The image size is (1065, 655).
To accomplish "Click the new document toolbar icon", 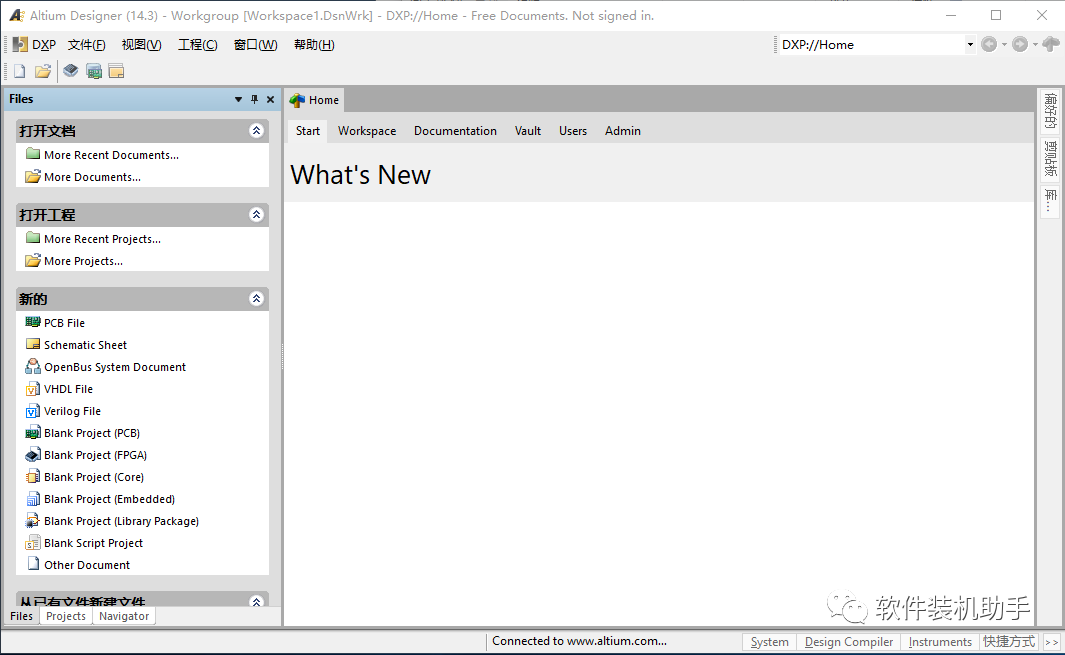I will point(20,71).
